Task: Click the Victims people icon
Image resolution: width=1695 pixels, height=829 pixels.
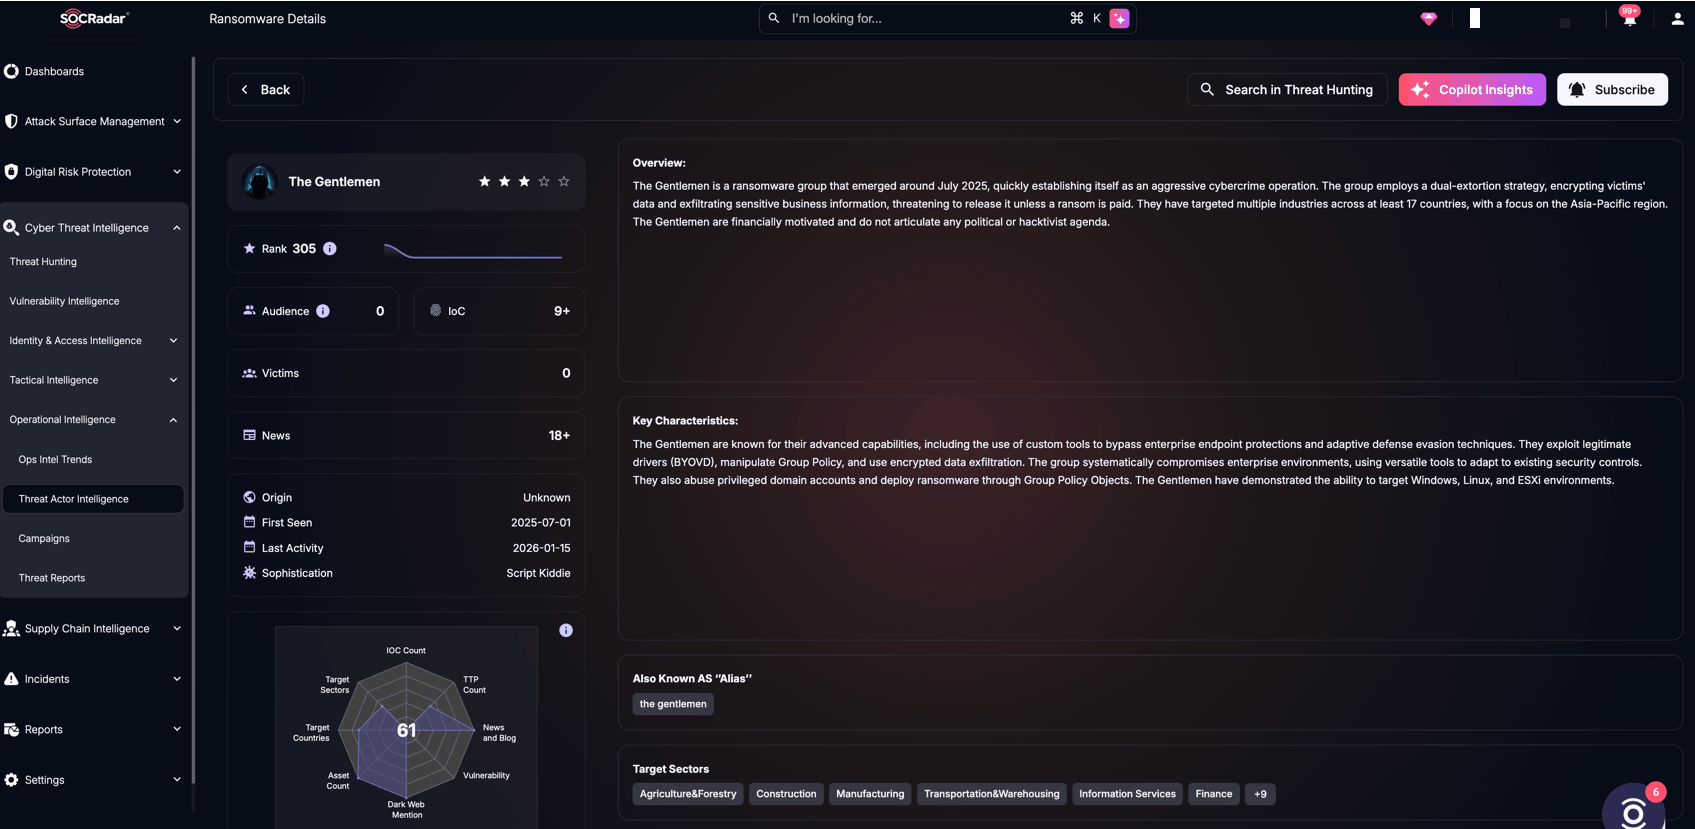Action: (x=249, y=373)
